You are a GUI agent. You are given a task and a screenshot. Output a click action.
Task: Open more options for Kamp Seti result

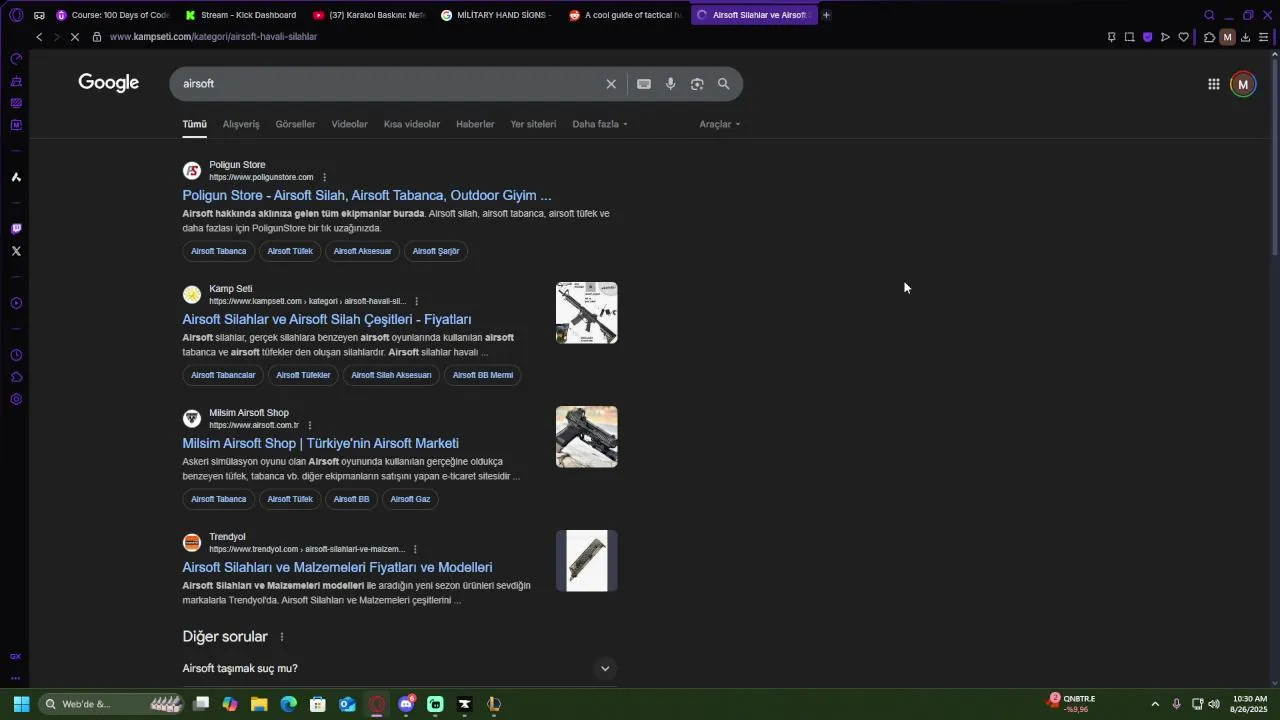(x=416, y=301)
